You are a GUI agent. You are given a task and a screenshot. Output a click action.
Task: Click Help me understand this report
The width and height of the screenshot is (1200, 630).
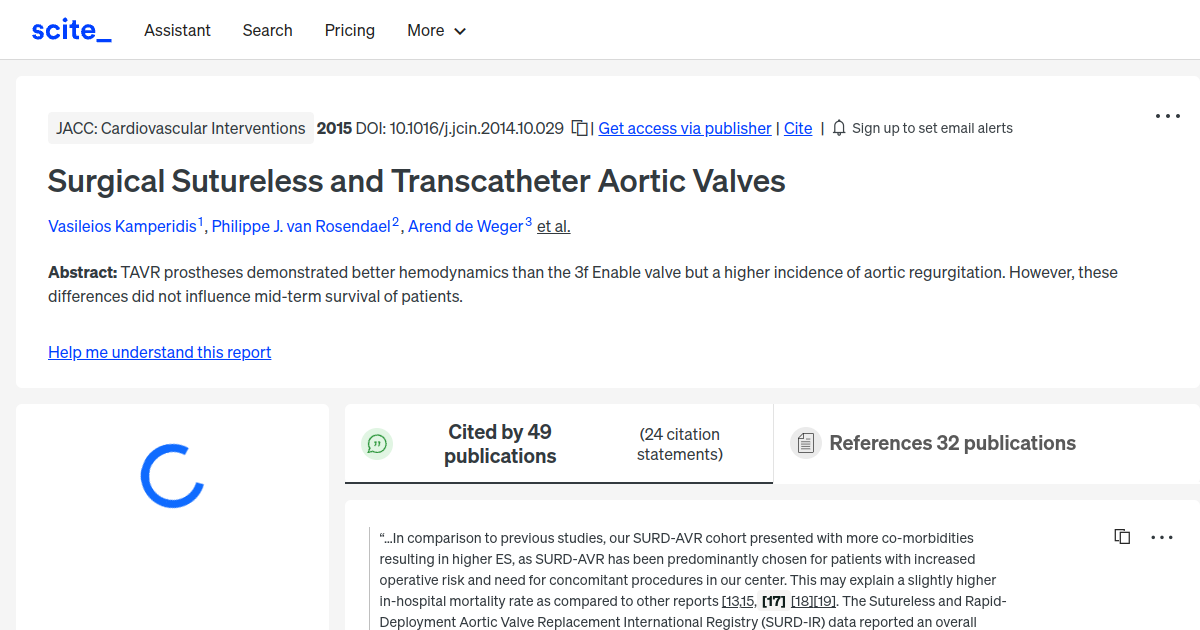[x=159, y=352]
